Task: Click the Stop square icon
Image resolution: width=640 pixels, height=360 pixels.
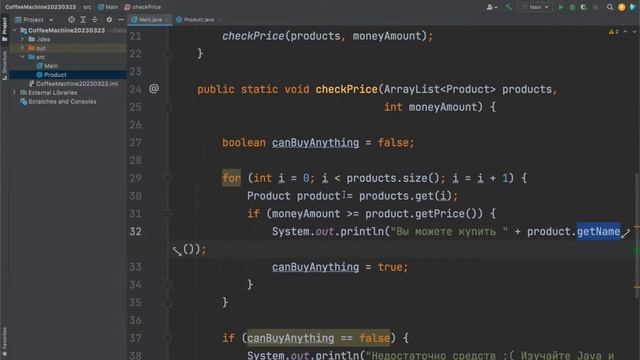Action: click(596, 7)
